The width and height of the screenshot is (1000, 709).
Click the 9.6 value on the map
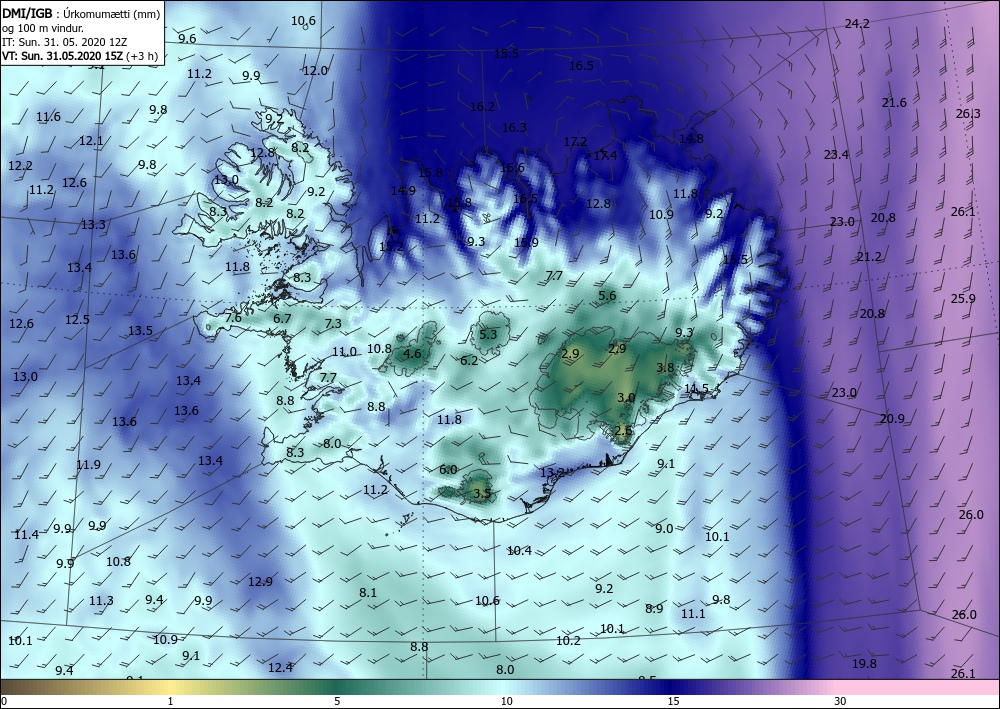point(187,38)
